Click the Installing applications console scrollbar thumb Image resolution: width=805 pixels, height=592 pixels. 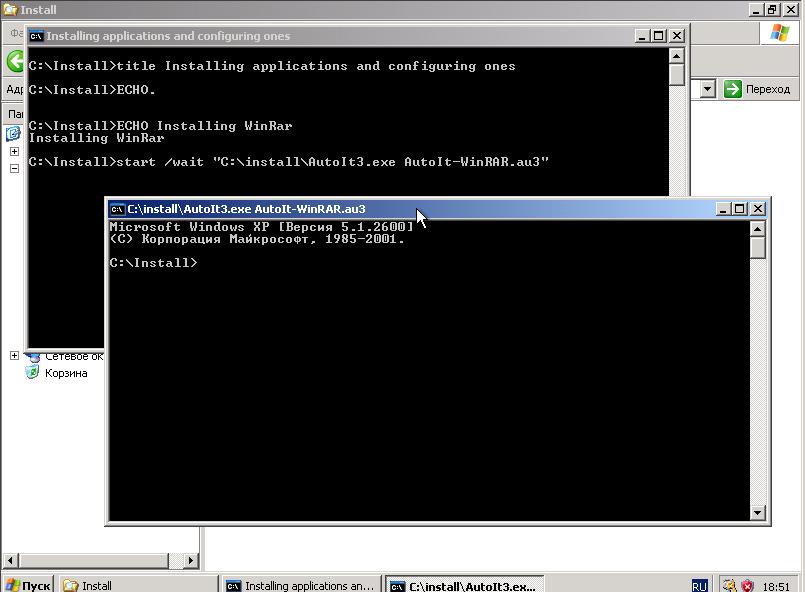(677, 74)
